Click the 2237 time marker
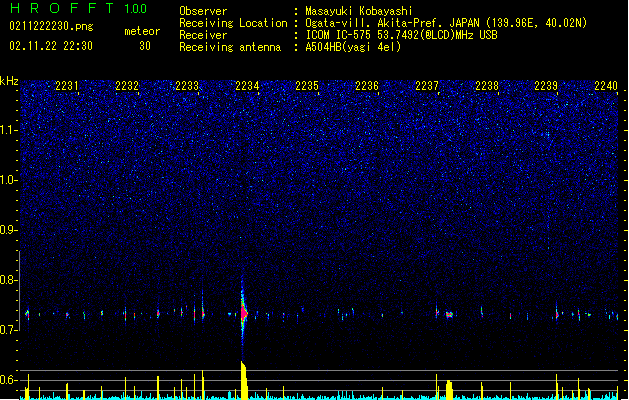This screenshot has width=629, height=400. pyautogui.click(x=427, y=86)
